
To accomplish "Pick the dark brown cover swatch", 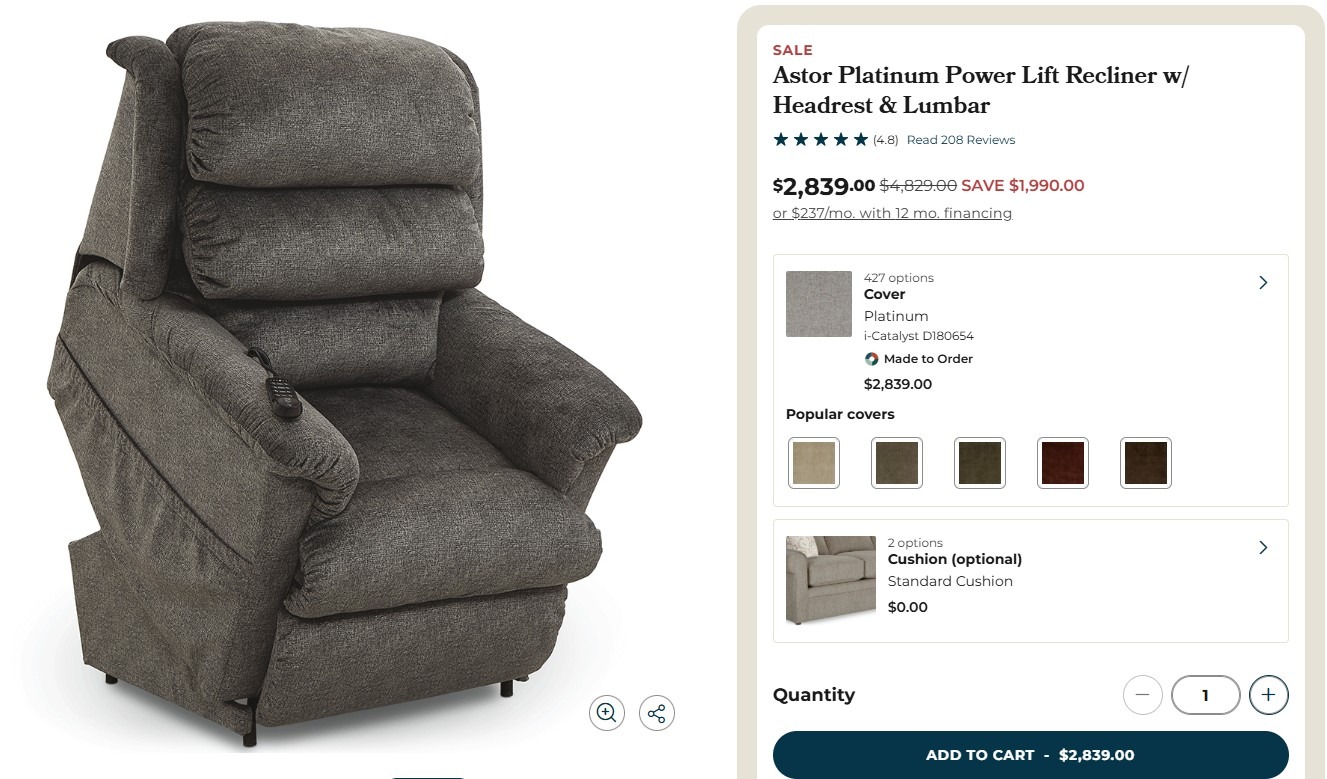I will tap(1146, 463).
